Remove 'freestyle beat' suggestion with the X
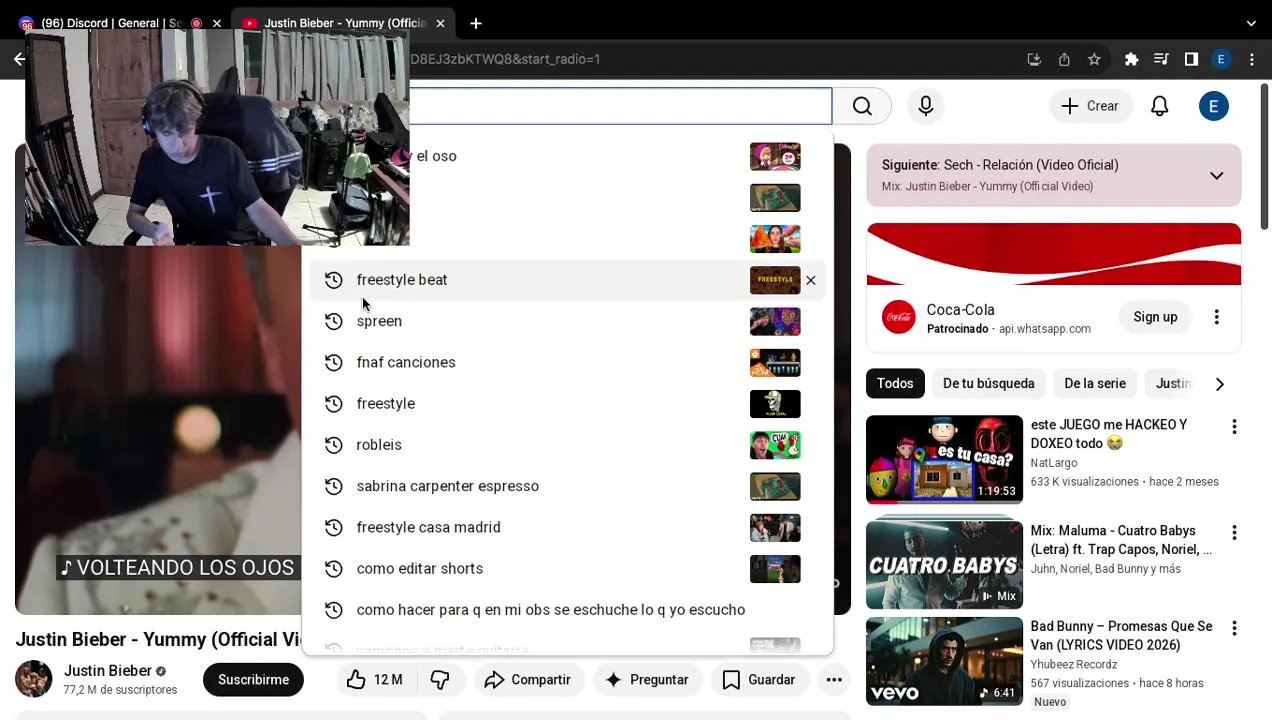1272x720 pixels. click(x=811, y=280)
